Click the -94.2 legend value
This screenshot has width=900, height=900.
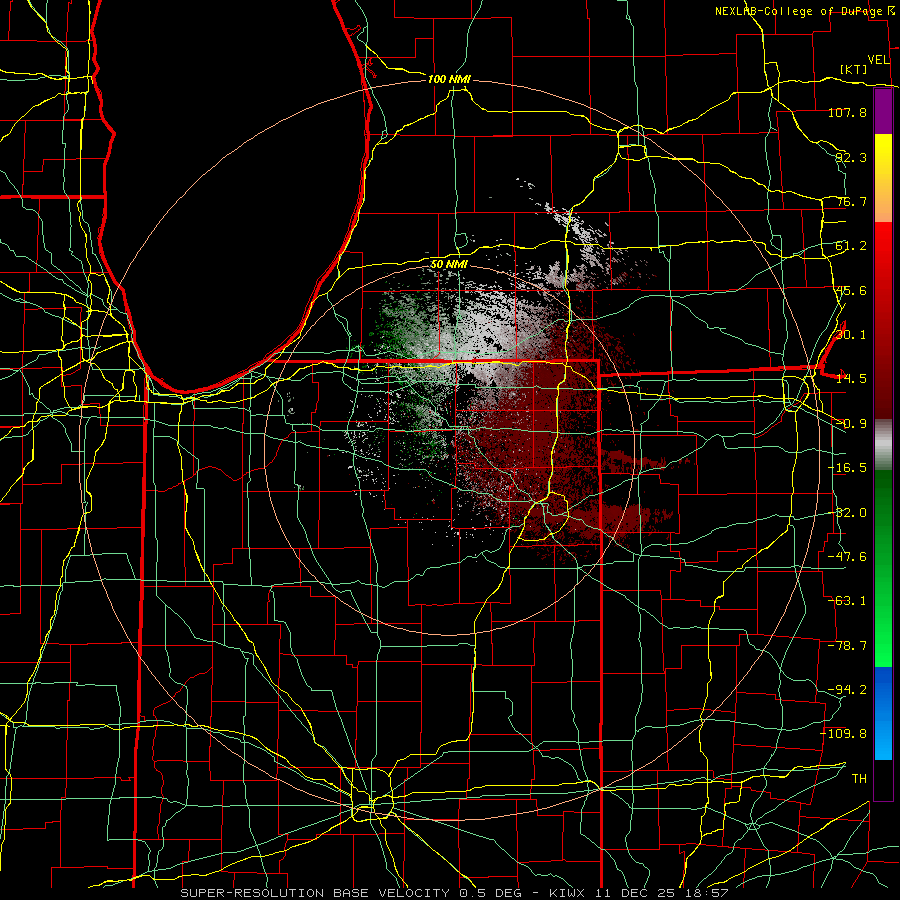pyautogui.click(x=847, y=689)
